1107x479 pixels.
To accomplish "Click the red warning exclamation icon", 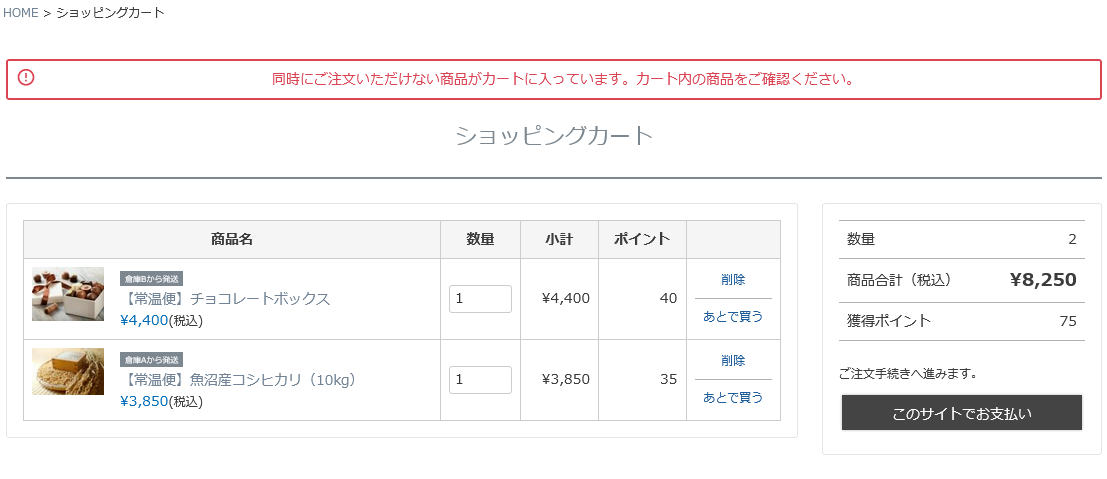I will pyautogui.click(x=26, y=77).
